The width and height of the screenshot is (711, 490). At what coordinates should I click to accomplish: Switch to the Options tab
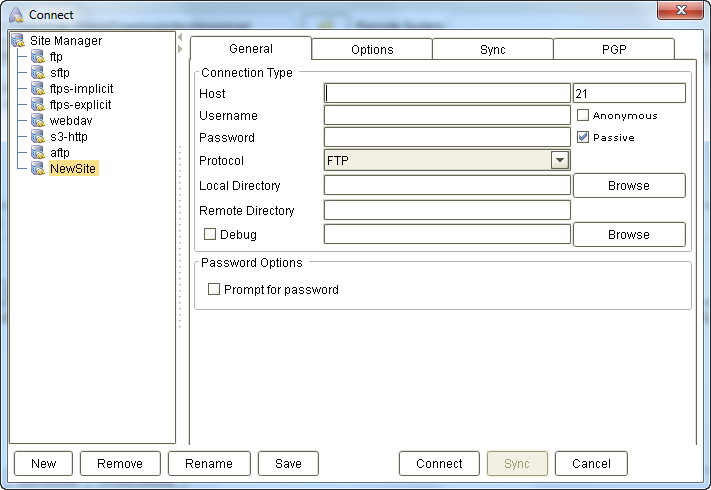372,49
